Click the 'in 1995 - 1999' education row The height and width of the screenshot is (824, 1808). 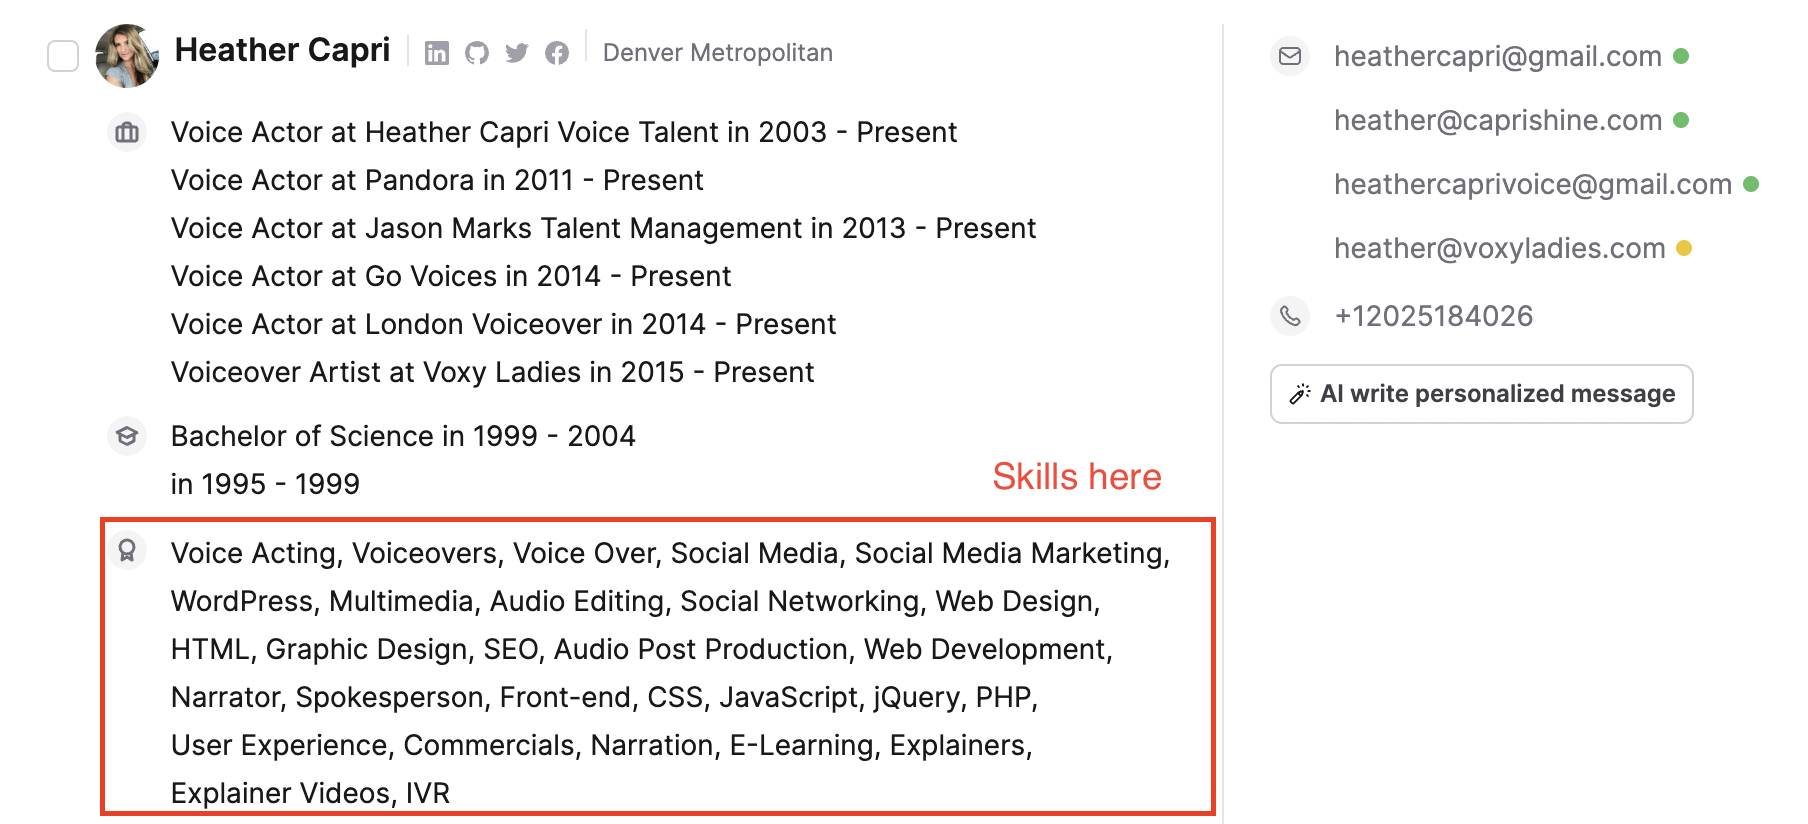click(265, 484)
